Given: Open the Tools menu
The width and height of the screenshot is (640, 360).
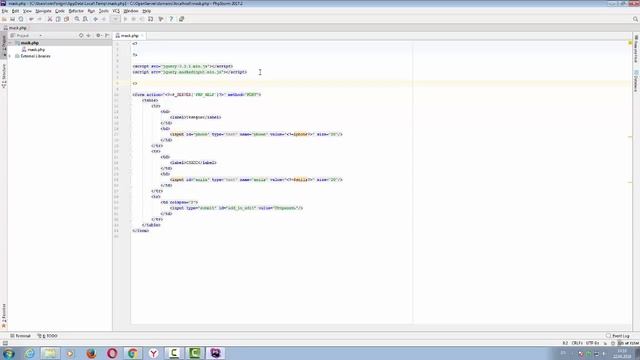Looking at the screenshot, I should coord(104,11).
